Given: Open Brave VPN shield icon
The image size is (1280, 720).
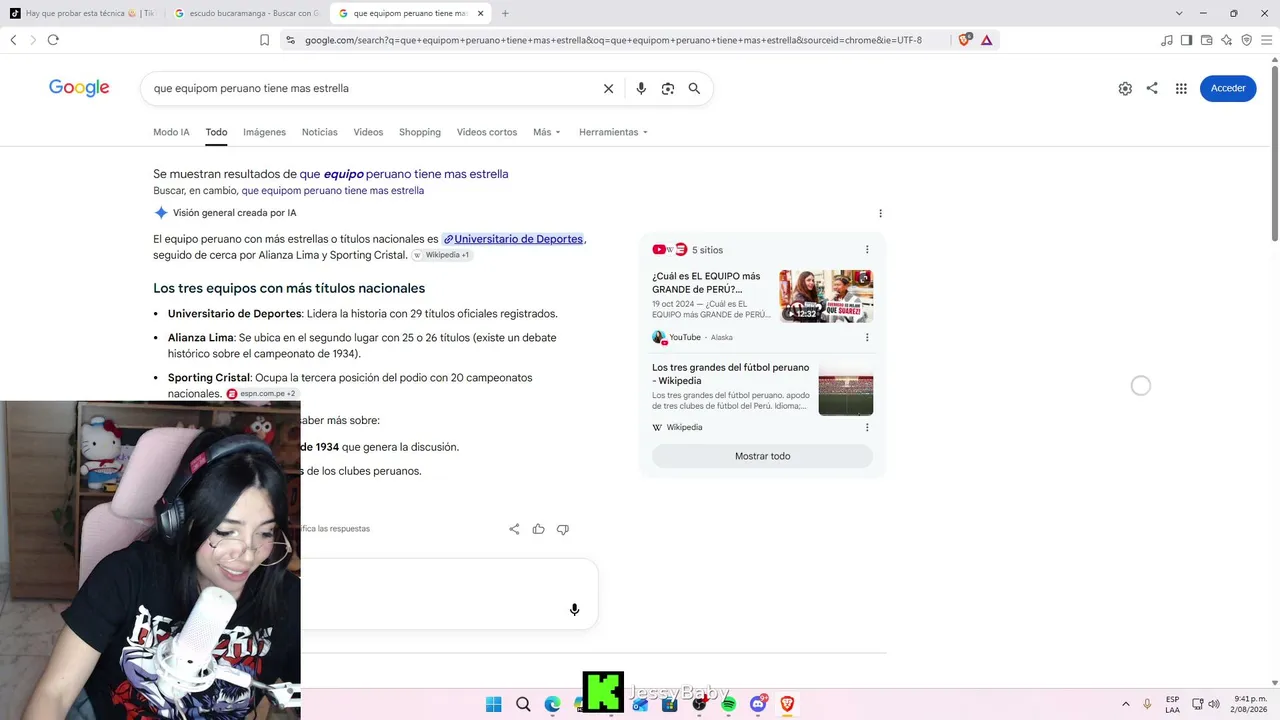Looking at the screenshot, I should [x=1246, y=40].
